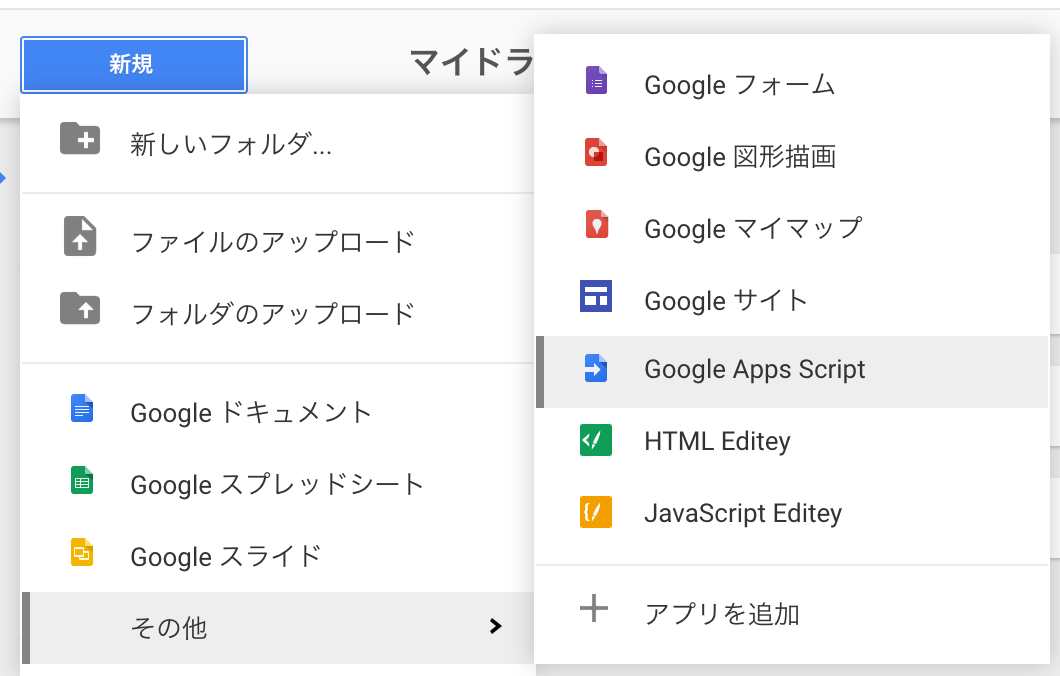Create a new Google ドキュメント

278,412
